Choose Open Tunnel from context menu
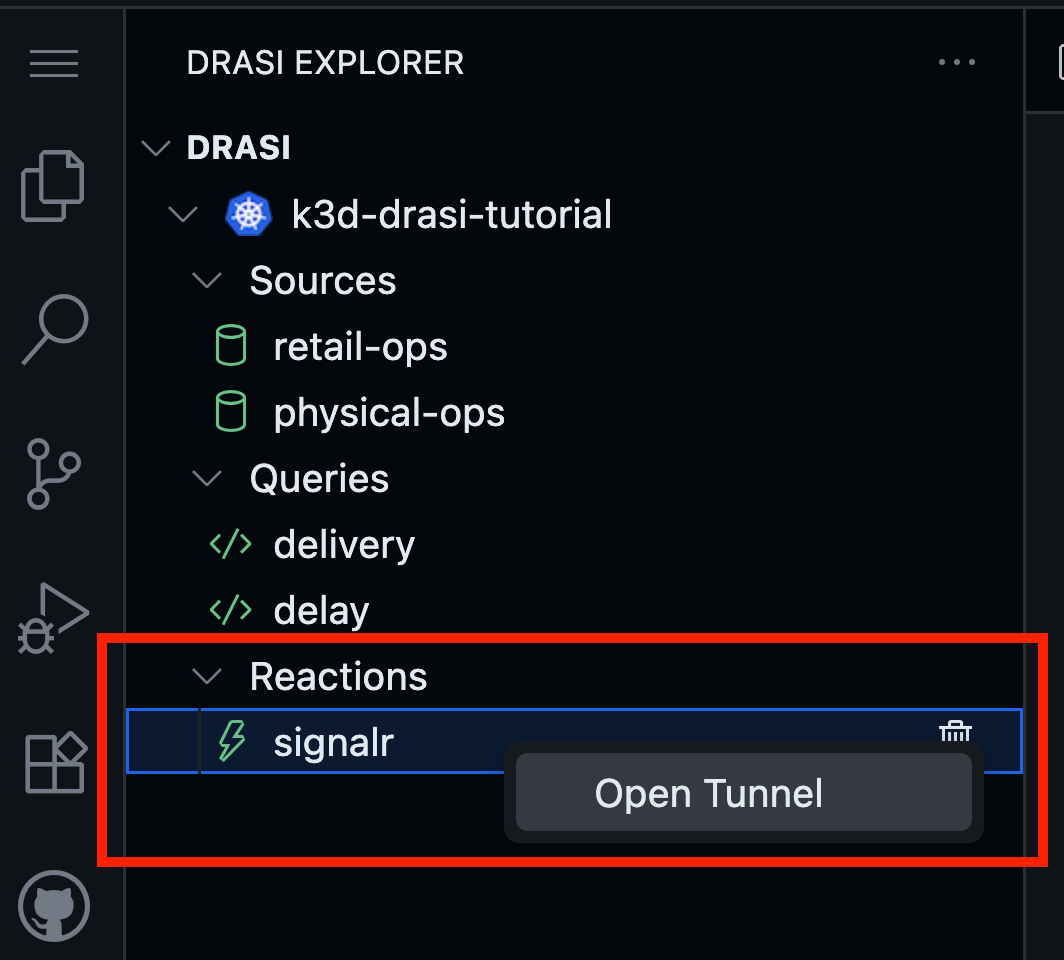1064x960 pixels. [709, 793]
